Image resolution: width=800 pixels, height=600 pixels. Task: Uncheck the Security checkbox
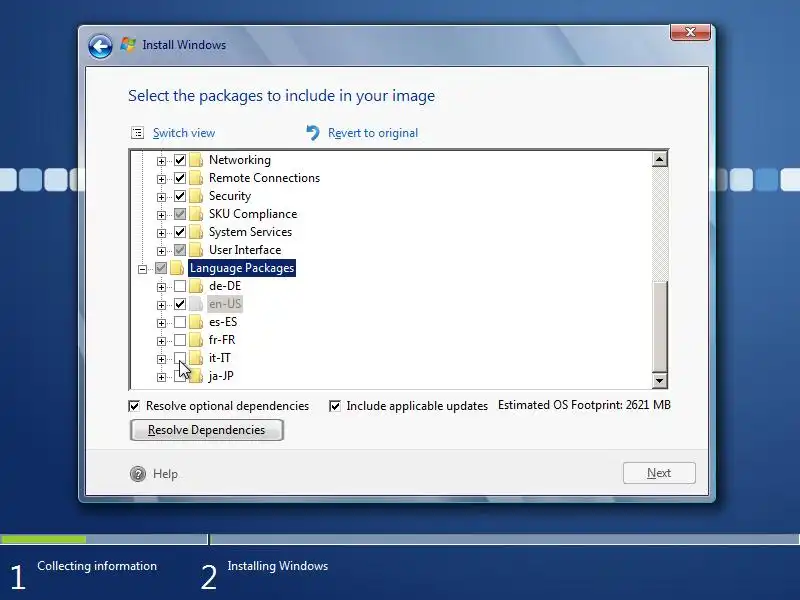180,196
